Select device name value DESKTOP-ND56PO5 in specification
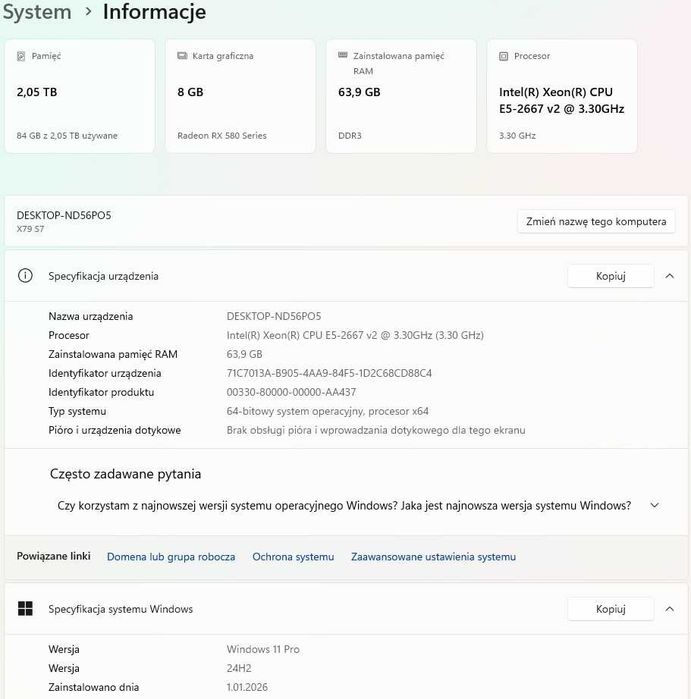The height and width of the screenshot is (699, 691). (274, 316)
